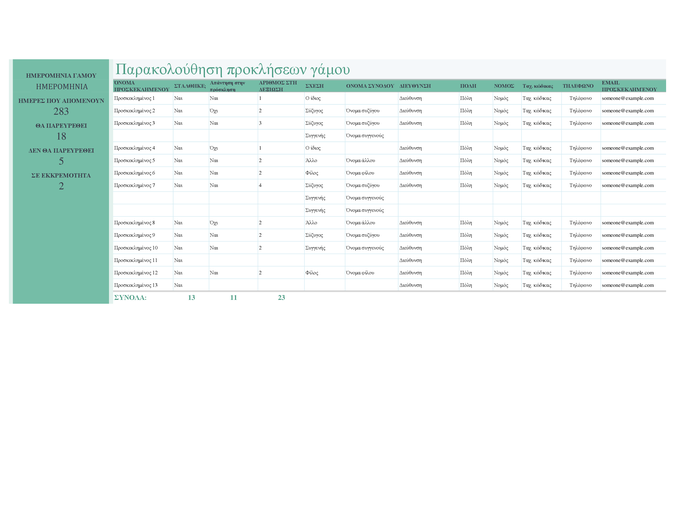Select the title 'Παρακολούθηση προκλήσεων γάμου'

click(232, 69)
